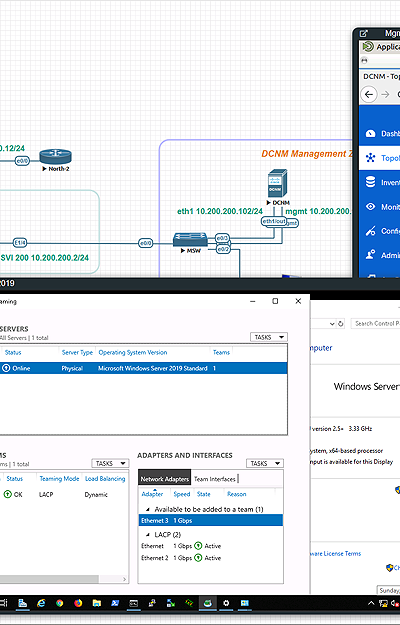Click the browser forward arrow
Image resolution: width=400 pixels, height=625 pixels.
click(385, 94)
